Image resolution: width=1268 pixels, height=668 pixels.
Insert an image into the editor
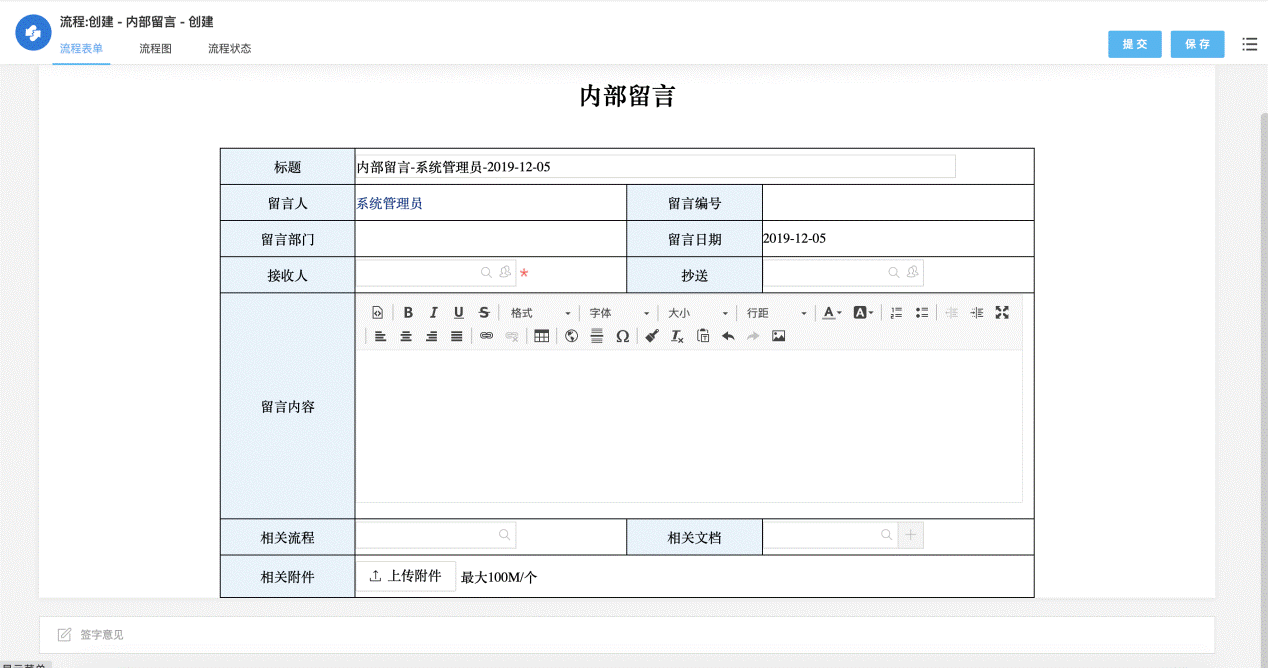tap(778, 336)
